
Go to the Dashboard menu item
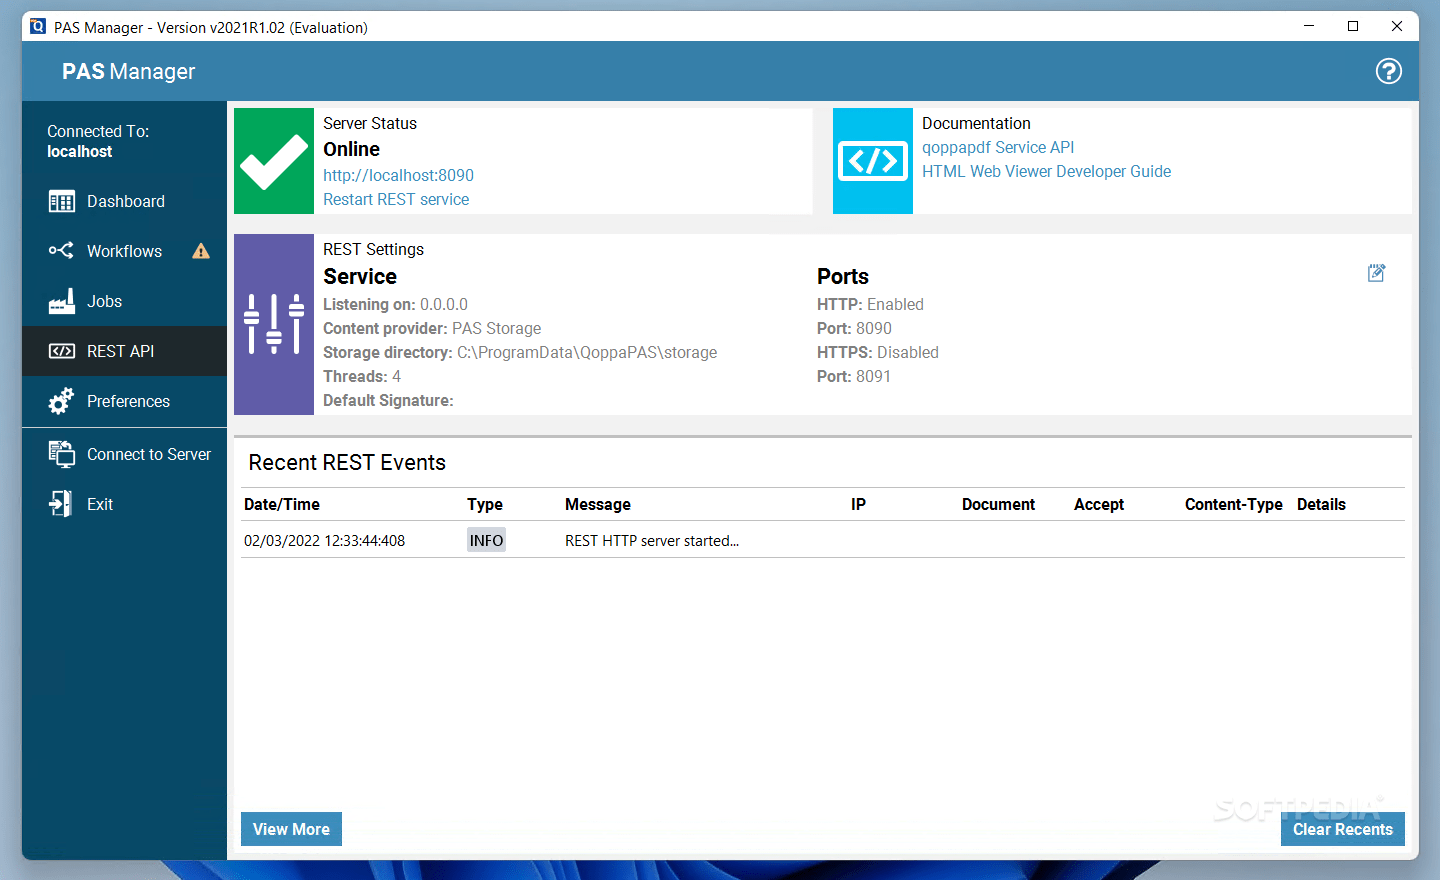click(x=125, y=201)
